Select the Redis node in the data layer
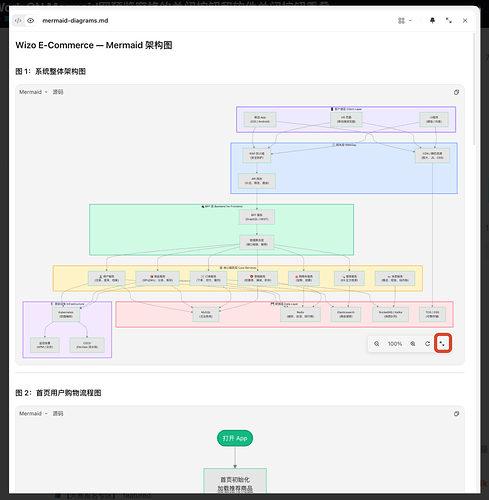This screenshot has width=489, height=500. (300, 314)
